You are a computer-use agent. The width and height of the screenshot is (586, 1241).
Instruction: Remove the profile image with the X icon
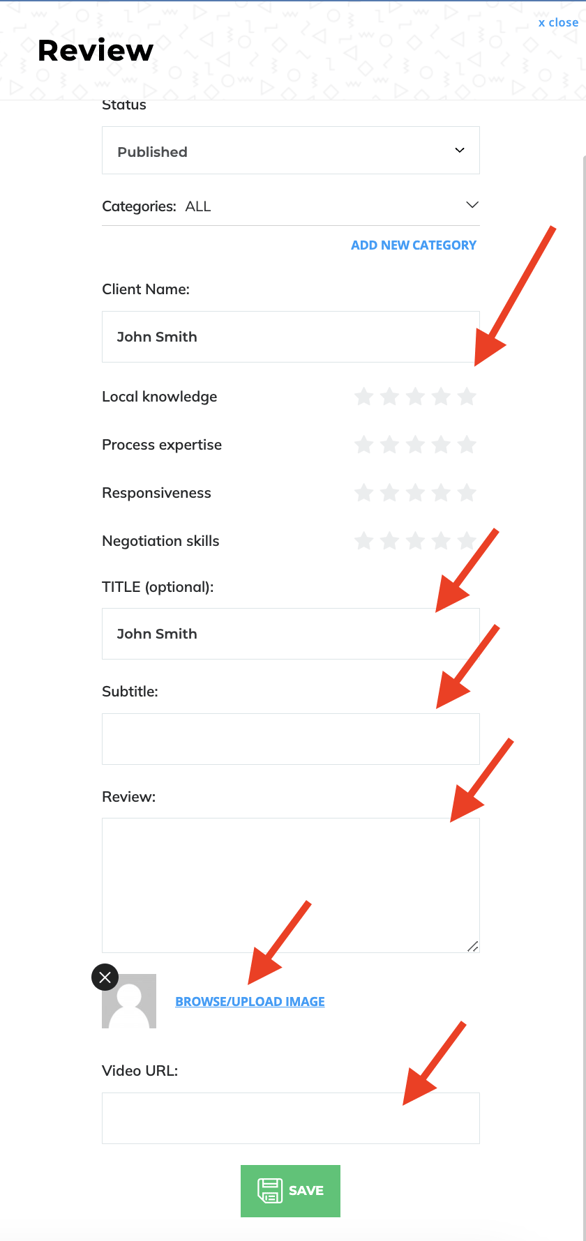point(105,977)
